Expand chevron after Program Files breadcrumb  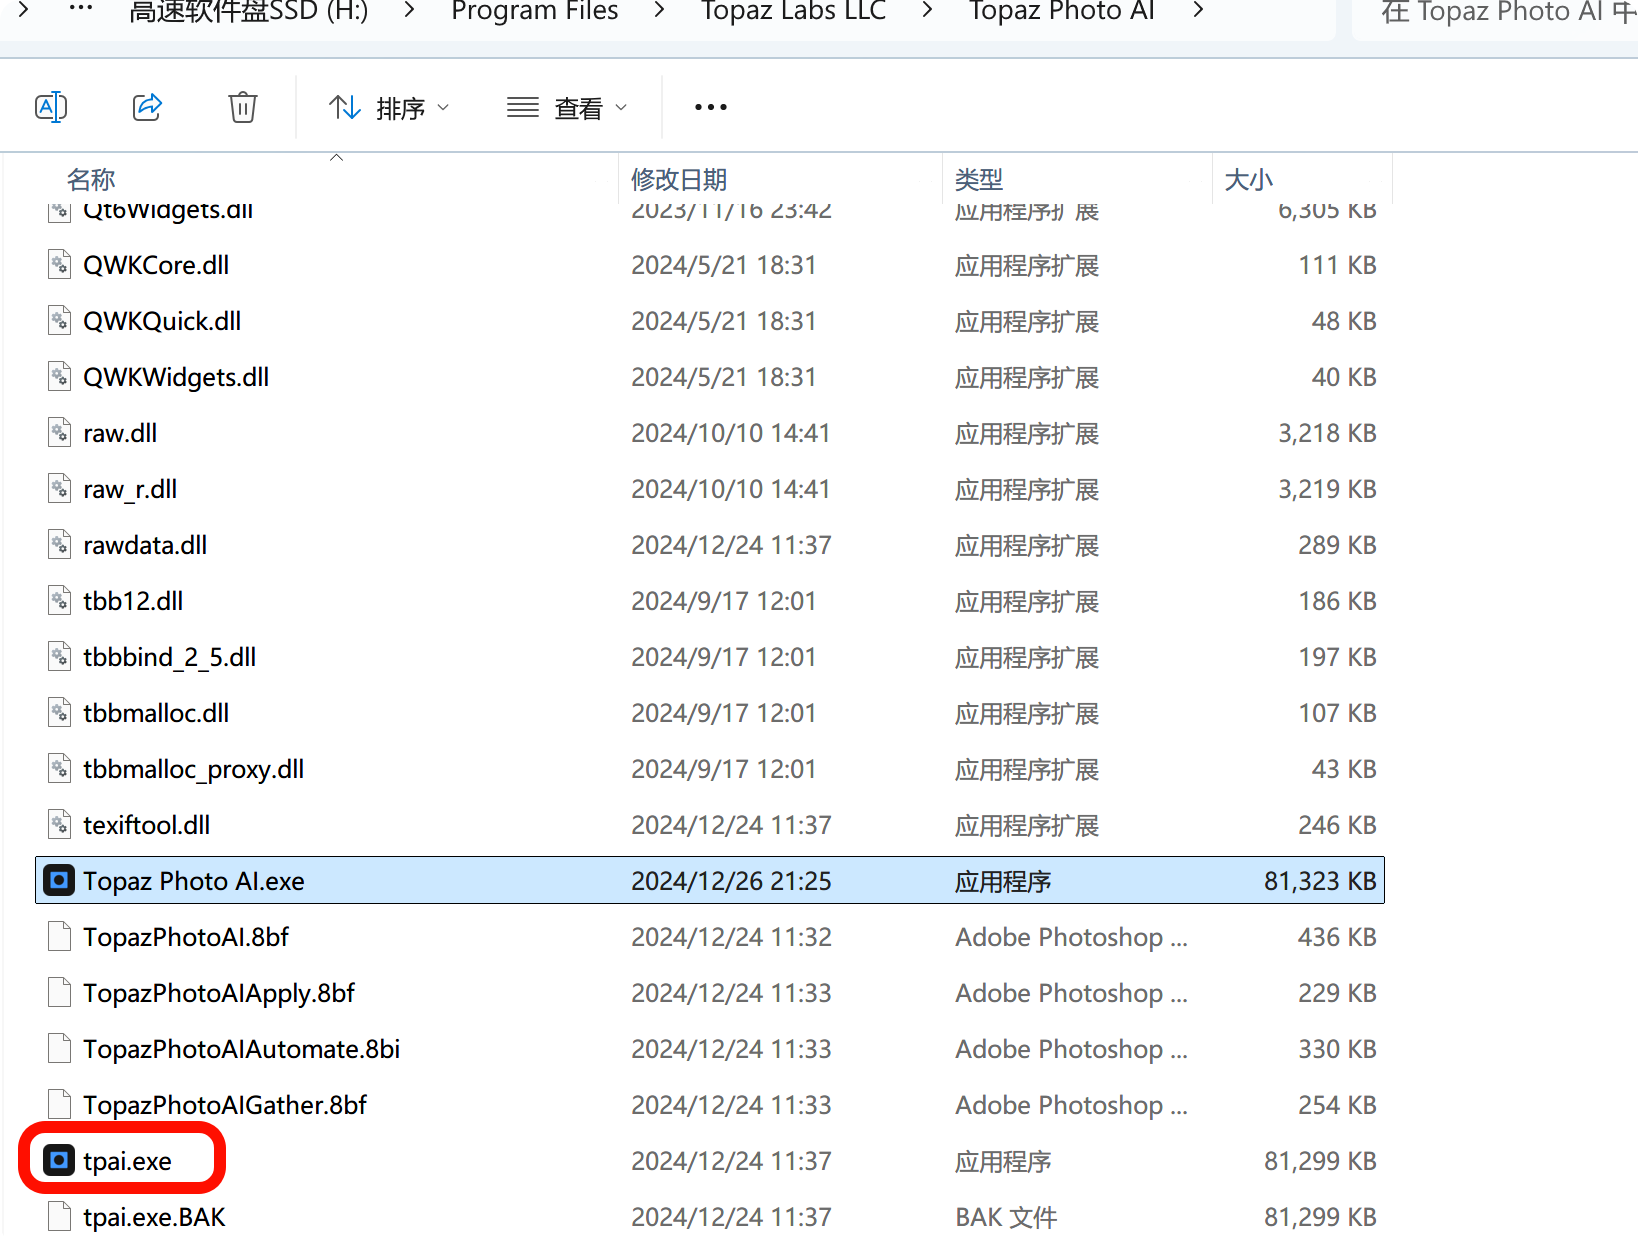coord(659,10)
